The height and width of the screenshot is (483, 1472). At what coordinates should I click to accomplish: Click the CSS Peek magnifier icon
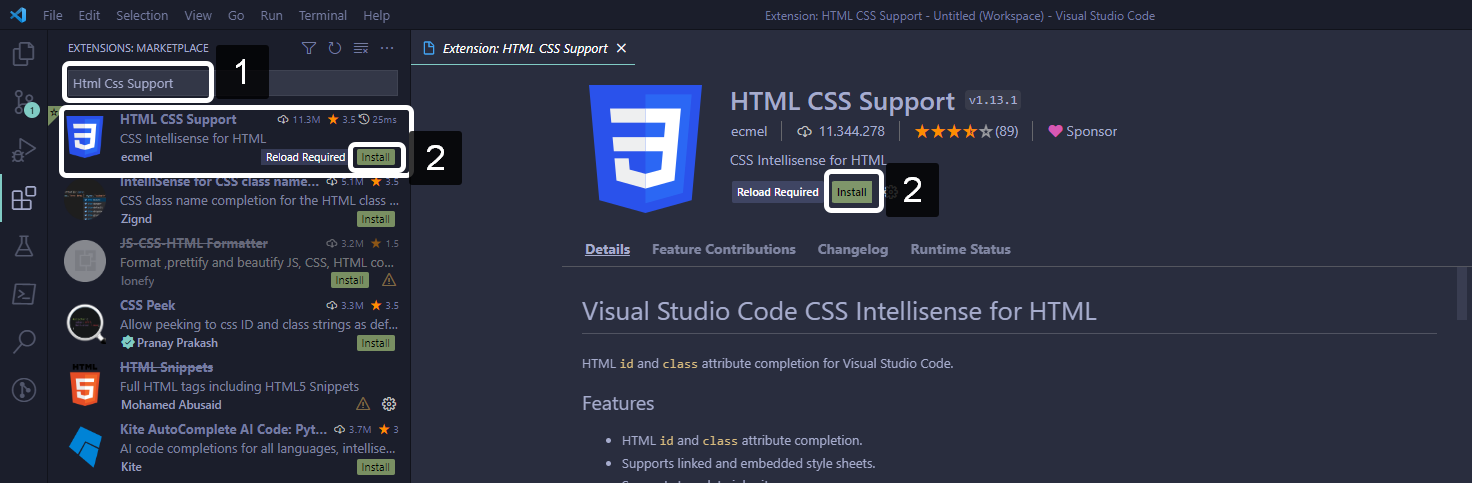pos(84,322)
